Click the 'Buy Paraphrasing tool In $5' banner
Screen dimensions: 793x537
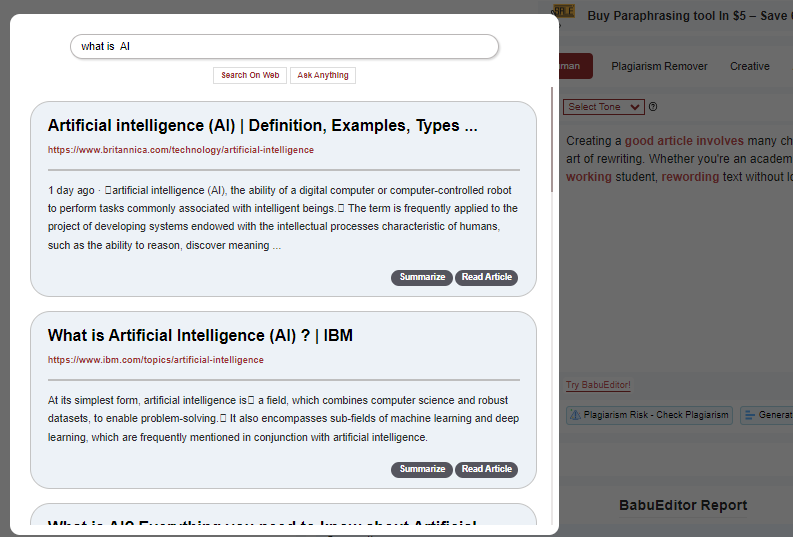690,16
